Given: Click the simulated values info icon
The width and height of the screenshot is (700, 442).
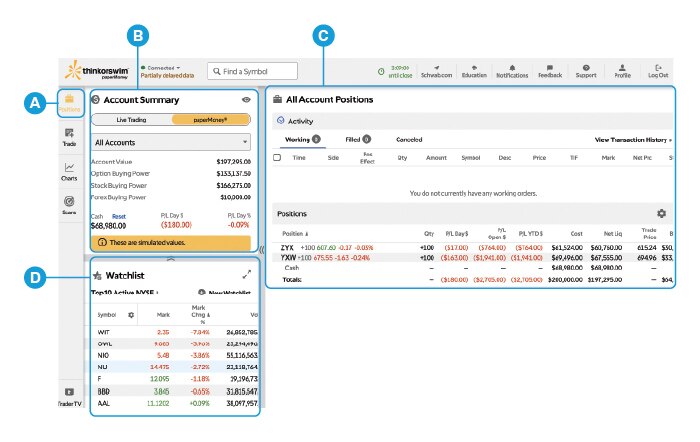Looking at the screenshot, I should pyautogui.click(x=102, y=242).
